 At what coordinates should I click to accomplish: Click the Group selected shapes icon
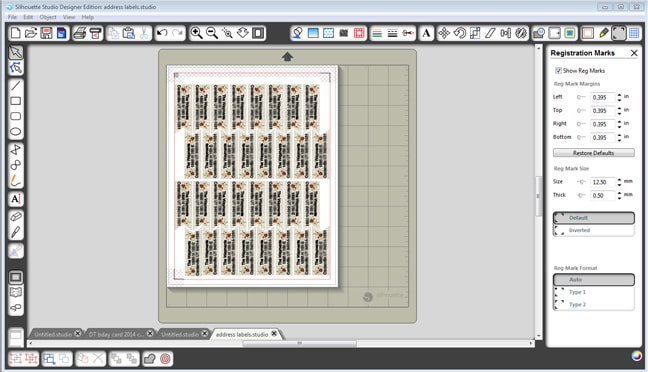[16, 358]
